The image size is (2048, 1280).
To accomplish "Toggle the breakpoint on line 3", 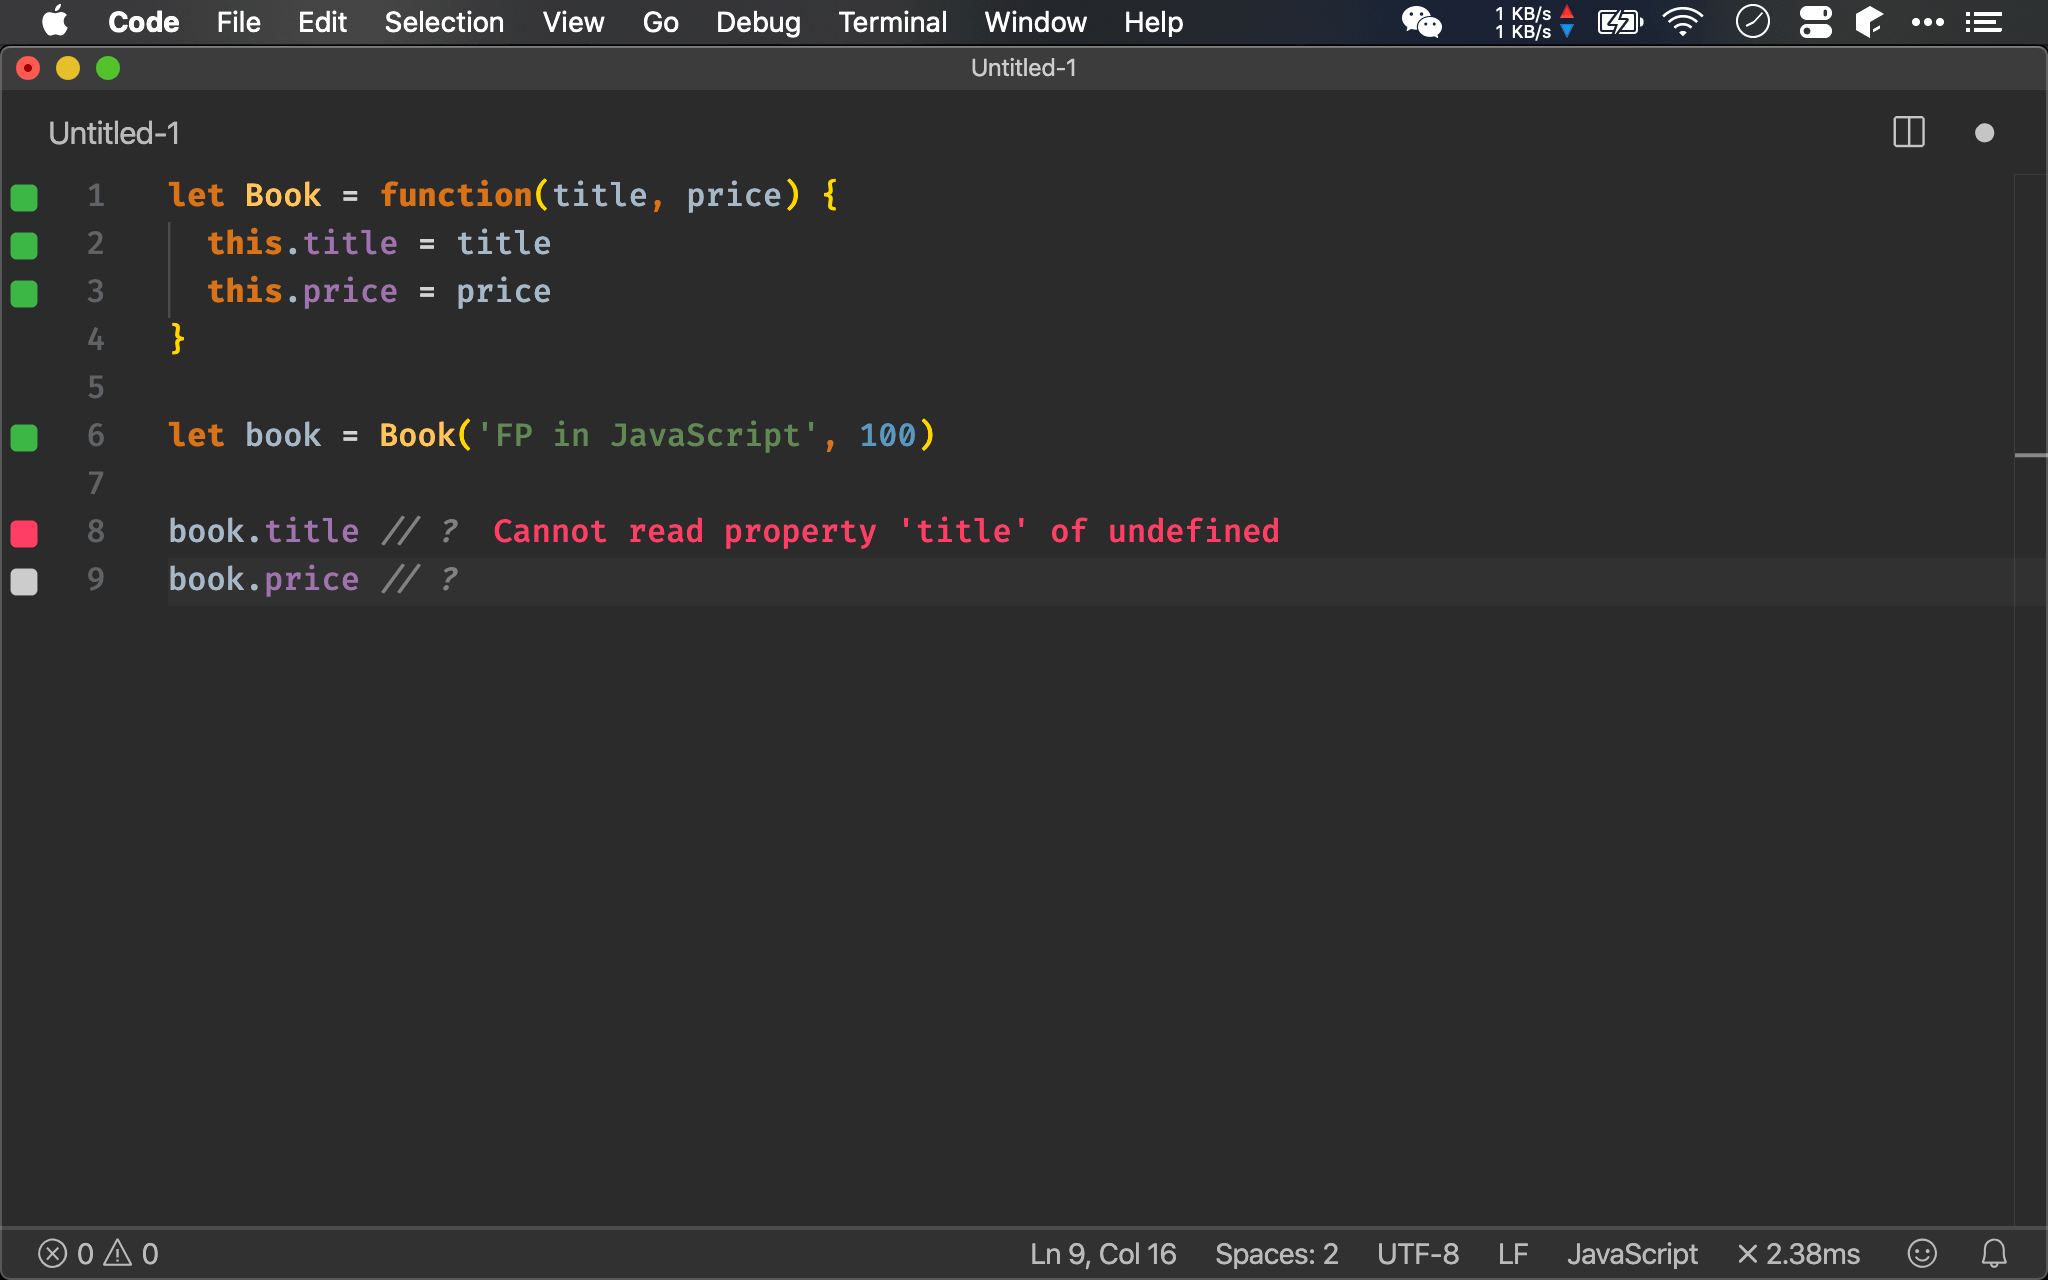I will [27, 291].
